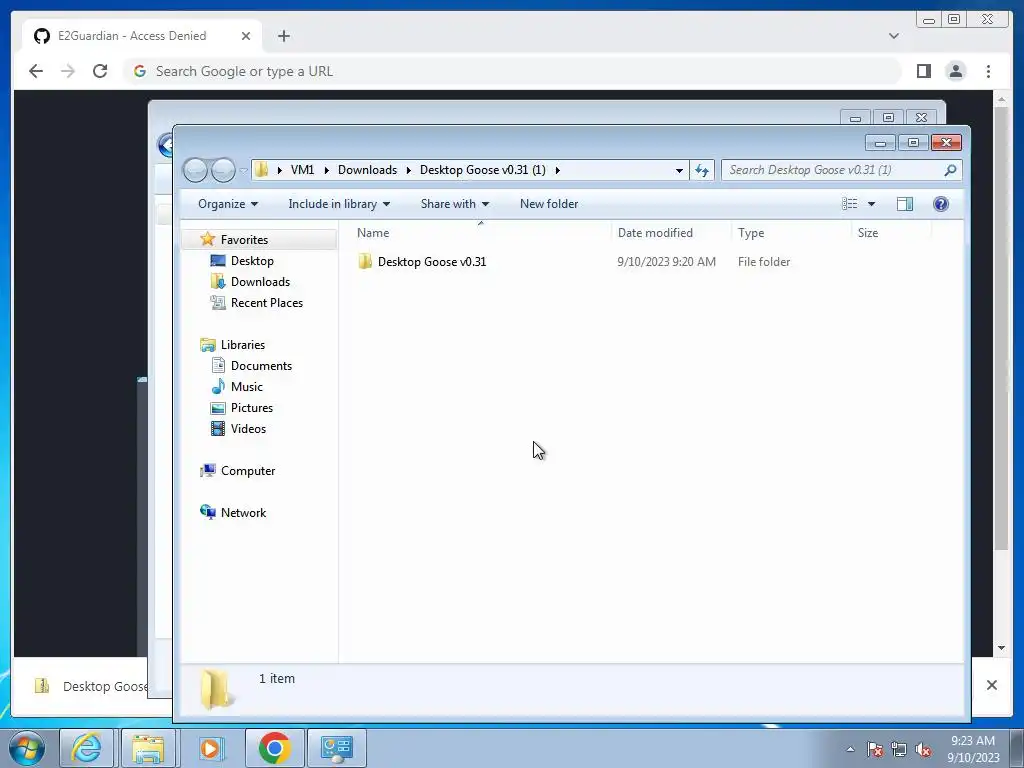Toggle the preview pane
This screenshot has width=1024, height=768.
(x=904, y=204)
